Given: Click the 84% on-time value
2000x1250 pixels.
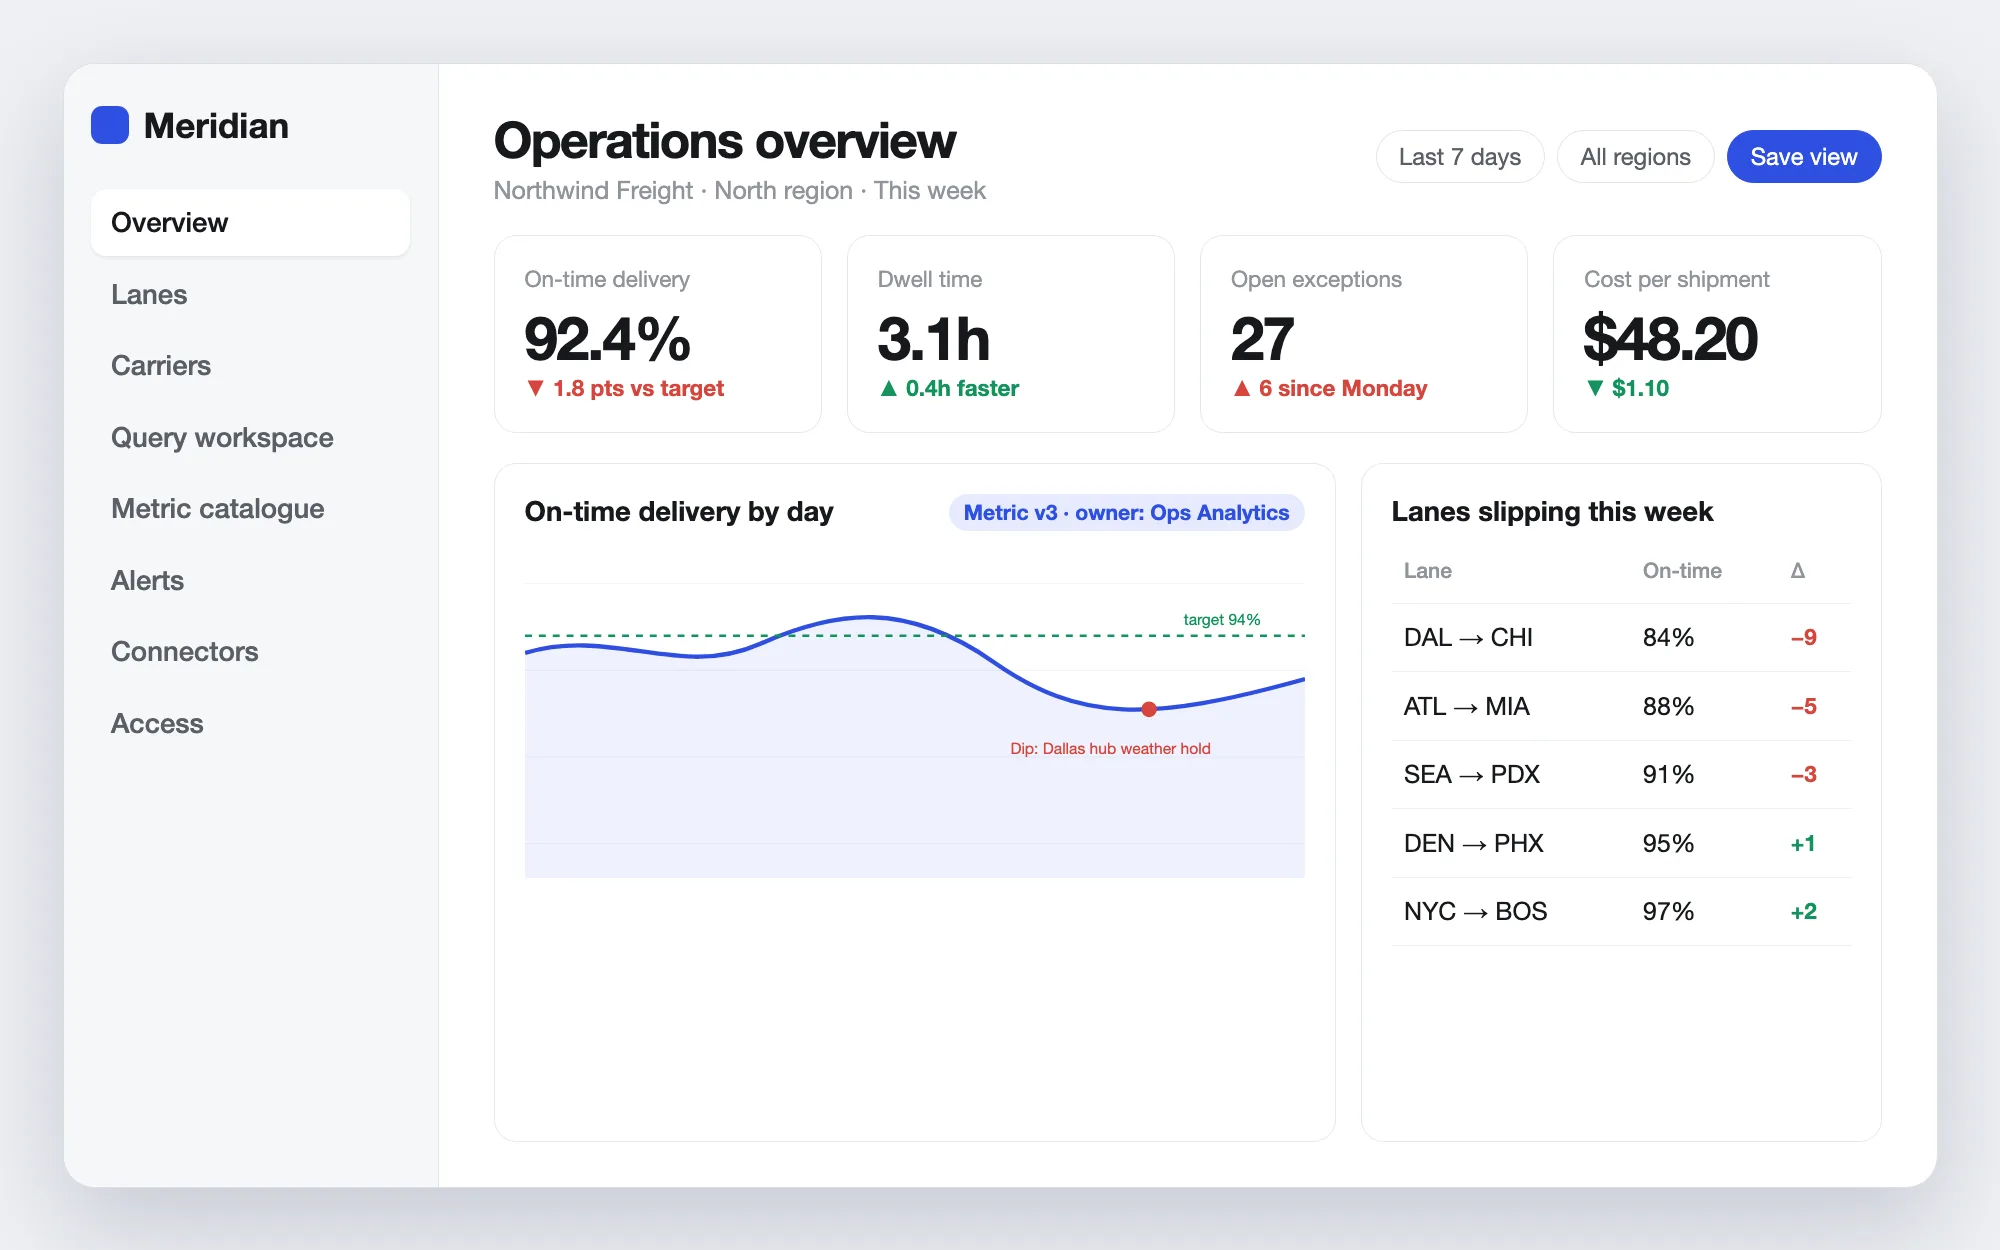Looking at the screenshot, I should tap(1668, 637).
